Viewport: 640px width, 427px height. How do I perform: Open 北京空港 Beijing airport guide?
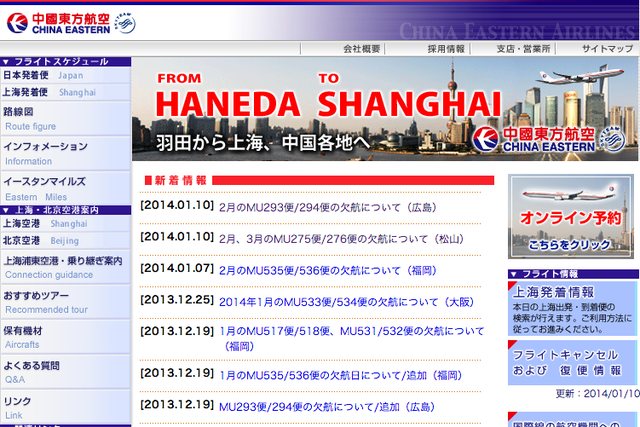[65, 241]
